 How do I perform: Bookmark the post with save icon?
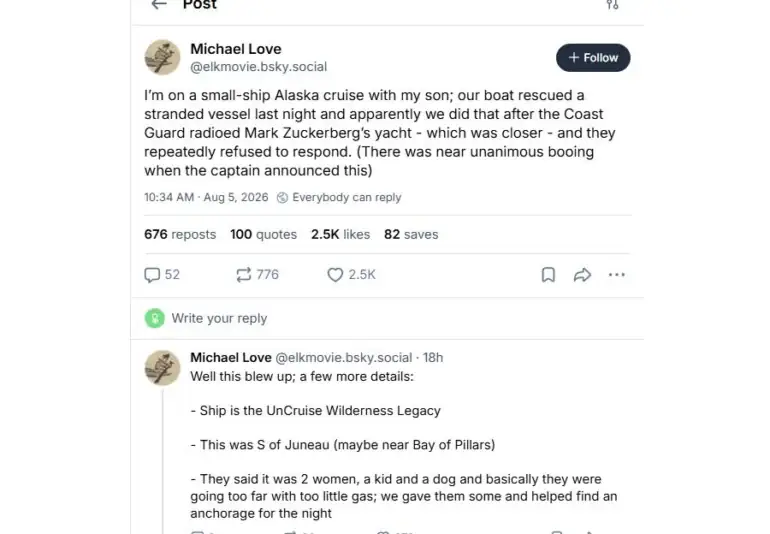coord(548,275)
